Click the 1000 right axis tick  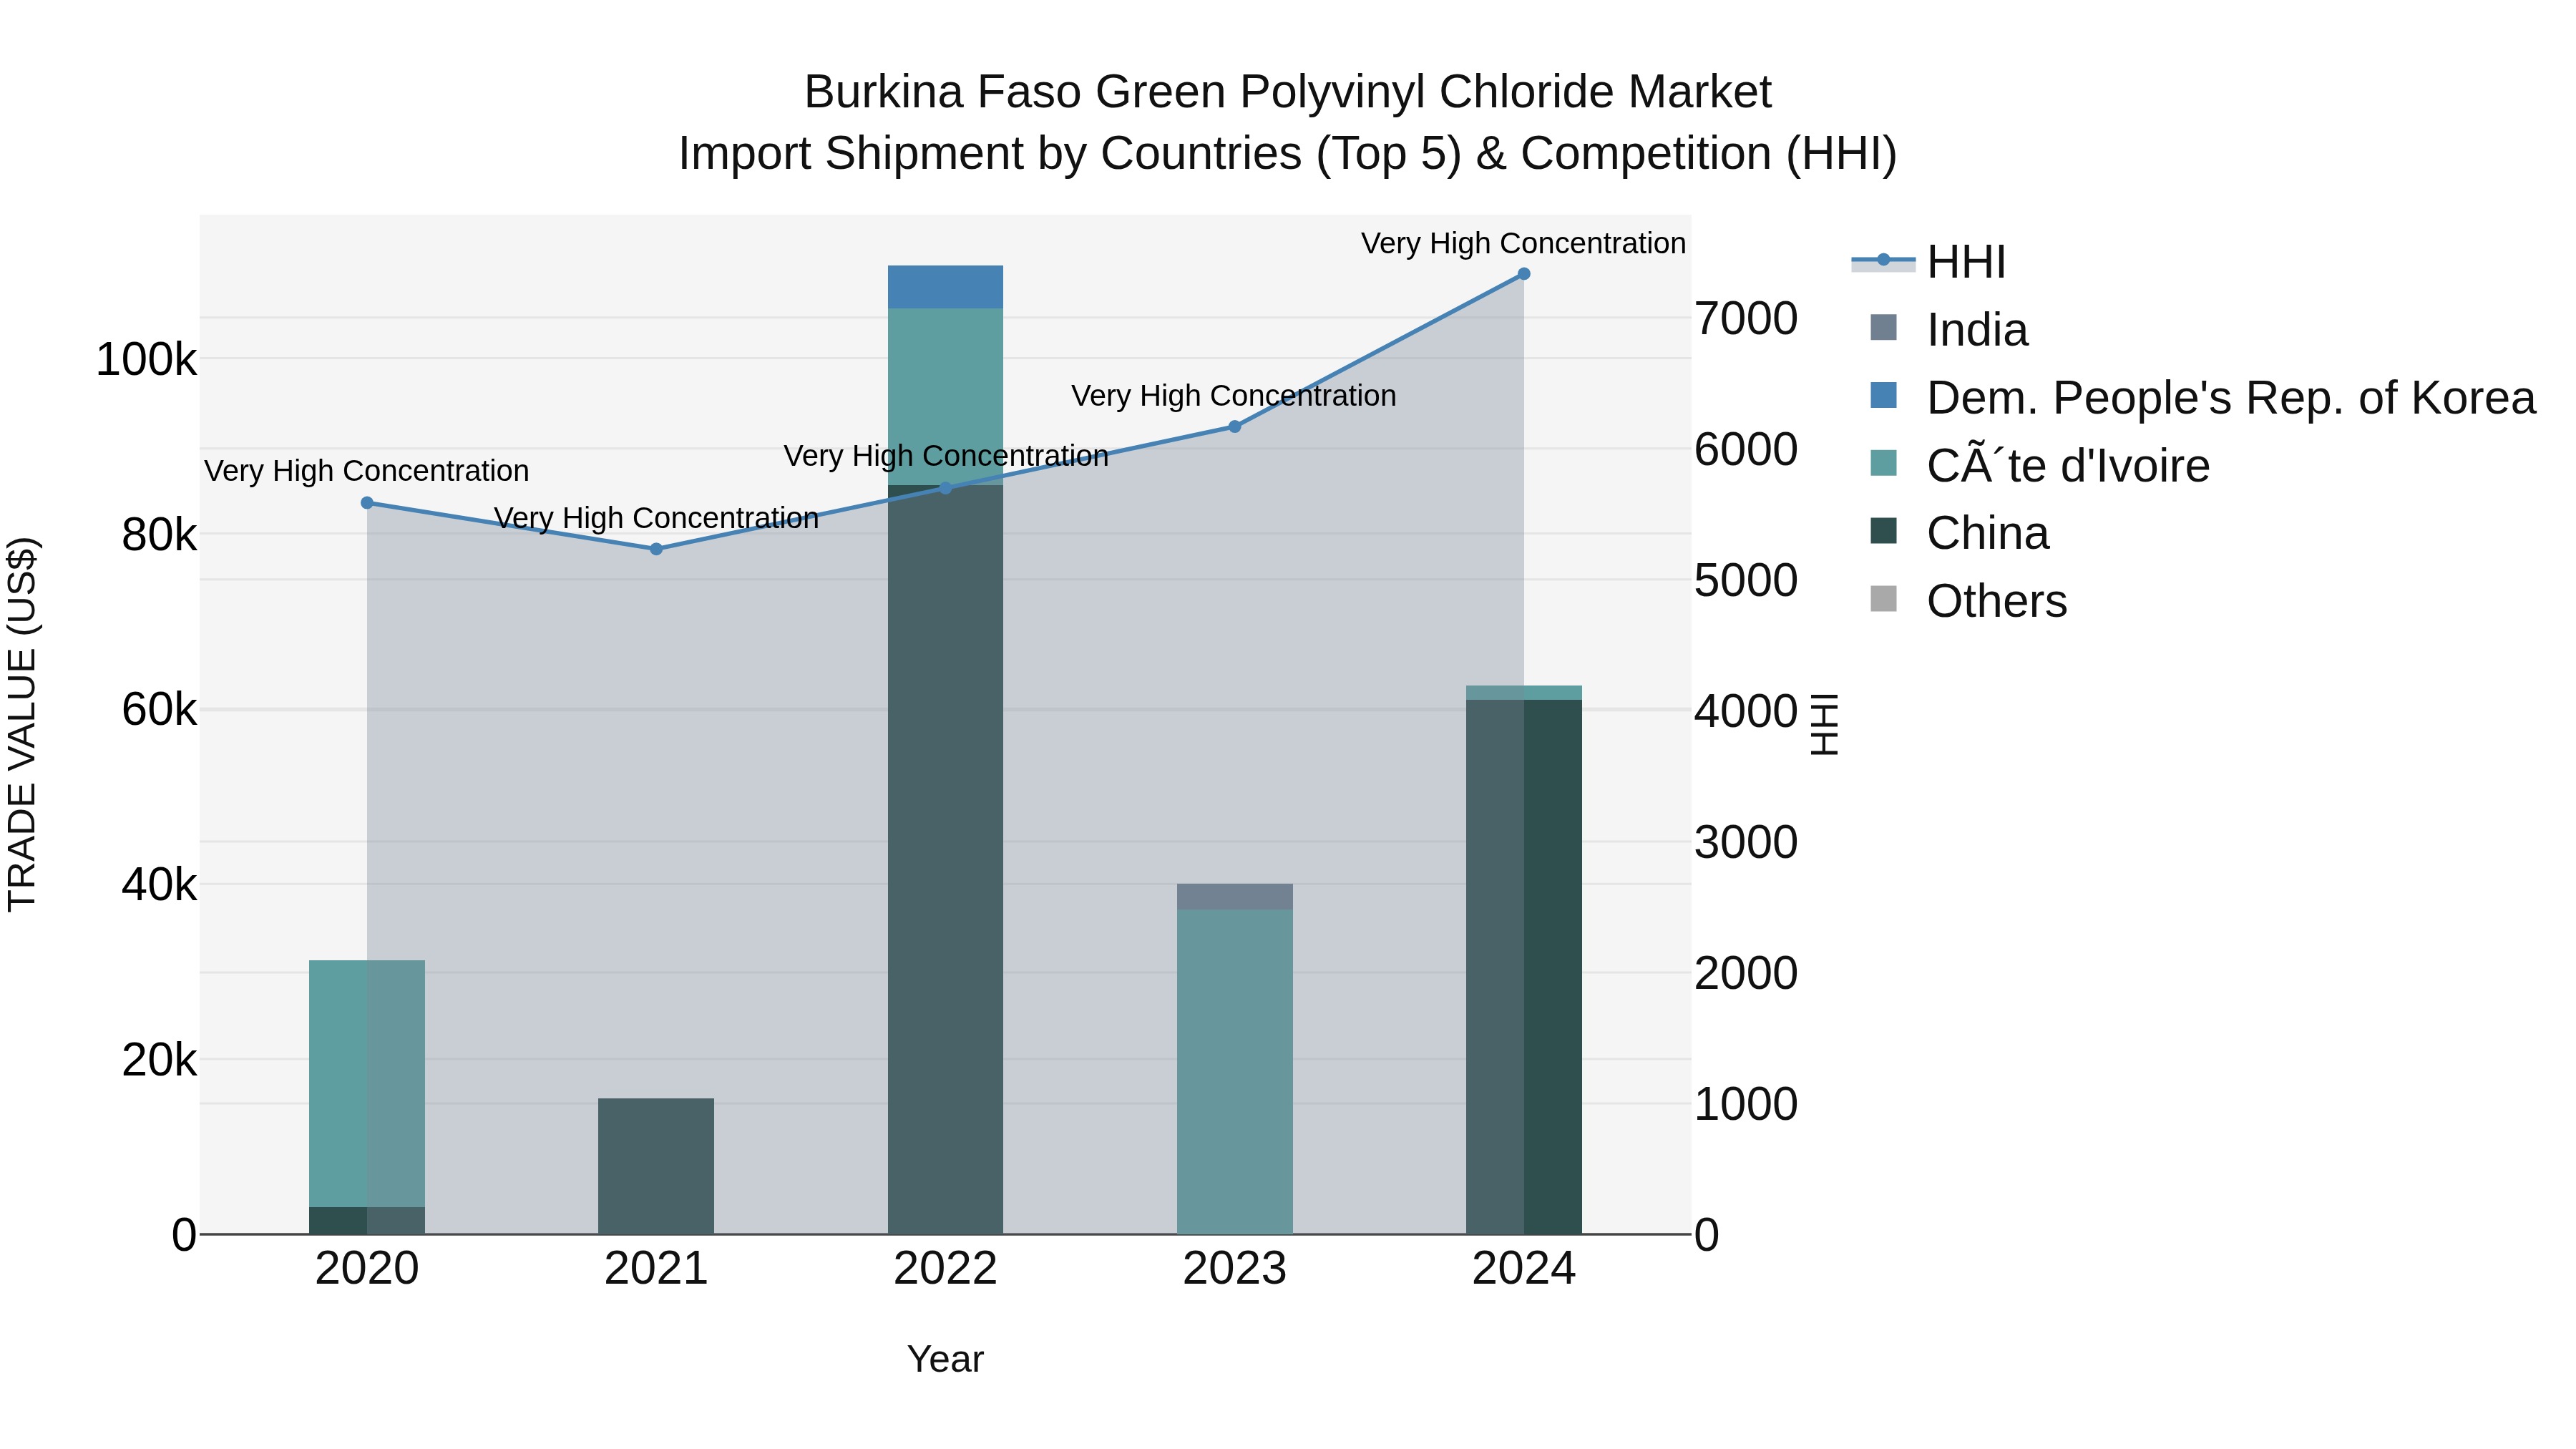pyautogui.click(x=1746, y=1104)
